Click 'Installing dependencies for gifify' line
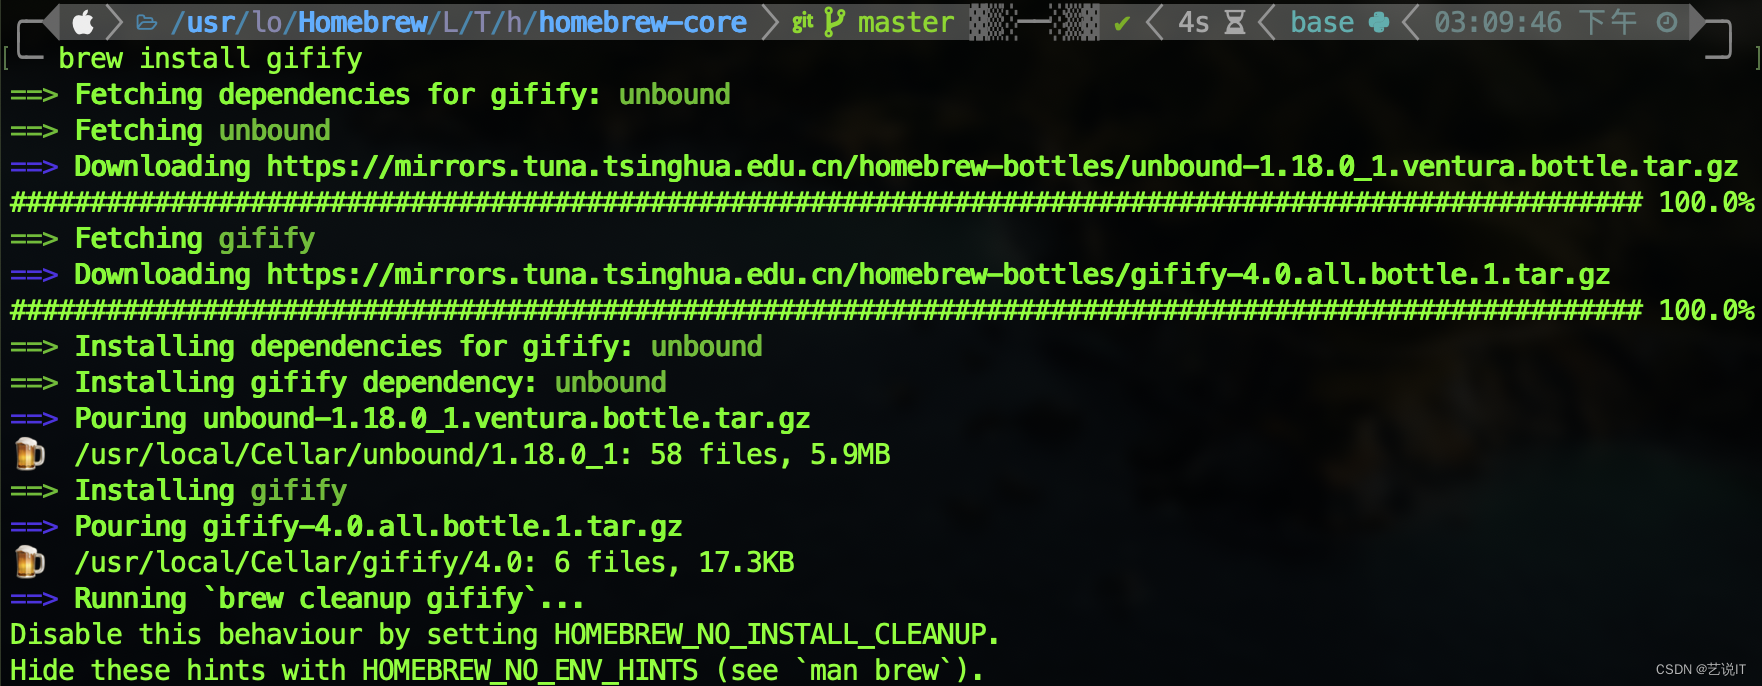The height and width of the screenshot is (686, 1762). coord(386,346)
